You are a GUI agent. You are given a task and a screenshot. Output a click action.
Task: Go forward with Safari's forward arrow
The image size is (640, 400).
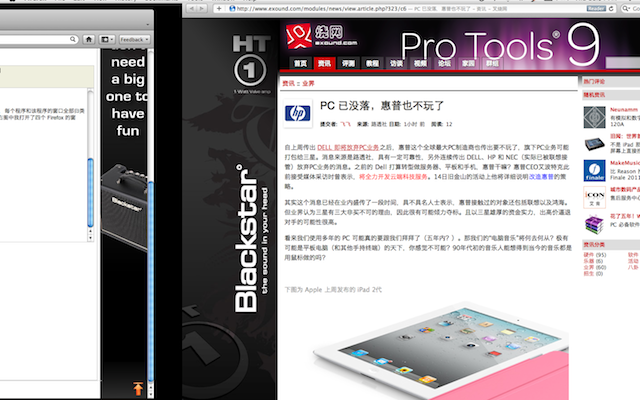(201, 9)
